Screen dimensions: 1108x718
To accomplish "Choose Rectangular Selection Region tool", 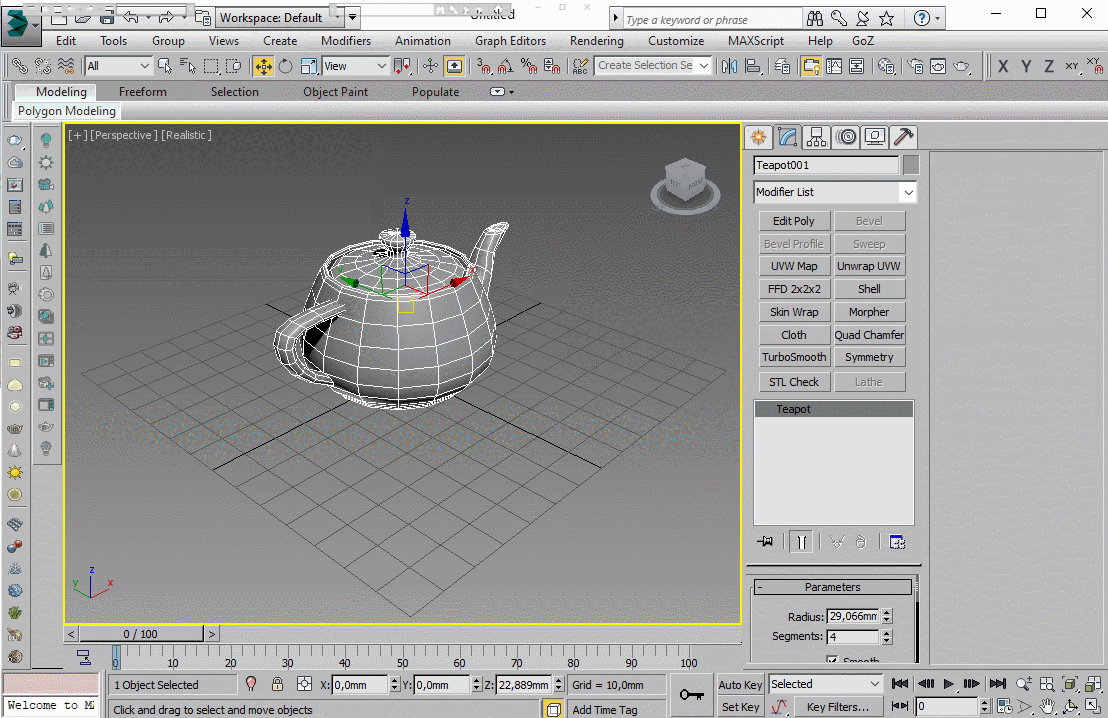I will click(x=211, y=66).
